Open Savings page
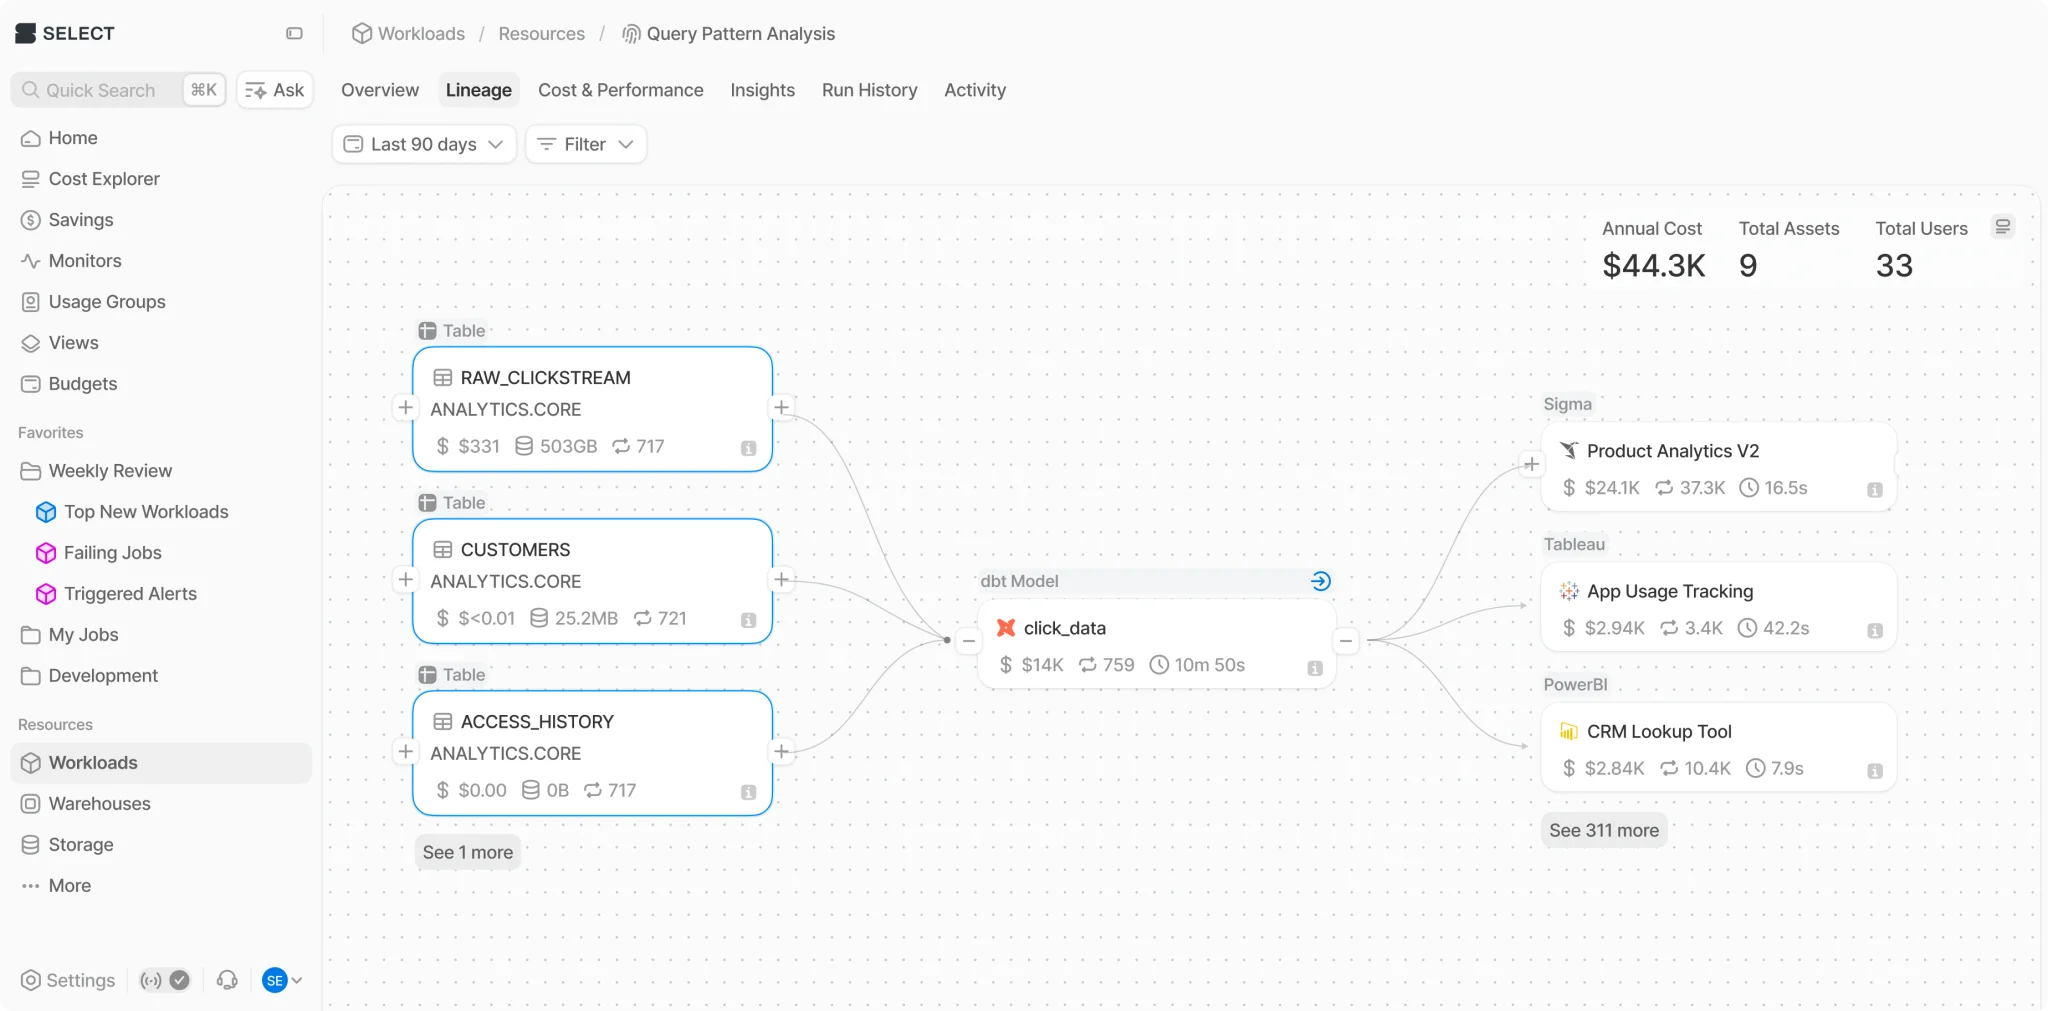The width and height of the screenshot is (2048, 1011). [x=161, y=220]
